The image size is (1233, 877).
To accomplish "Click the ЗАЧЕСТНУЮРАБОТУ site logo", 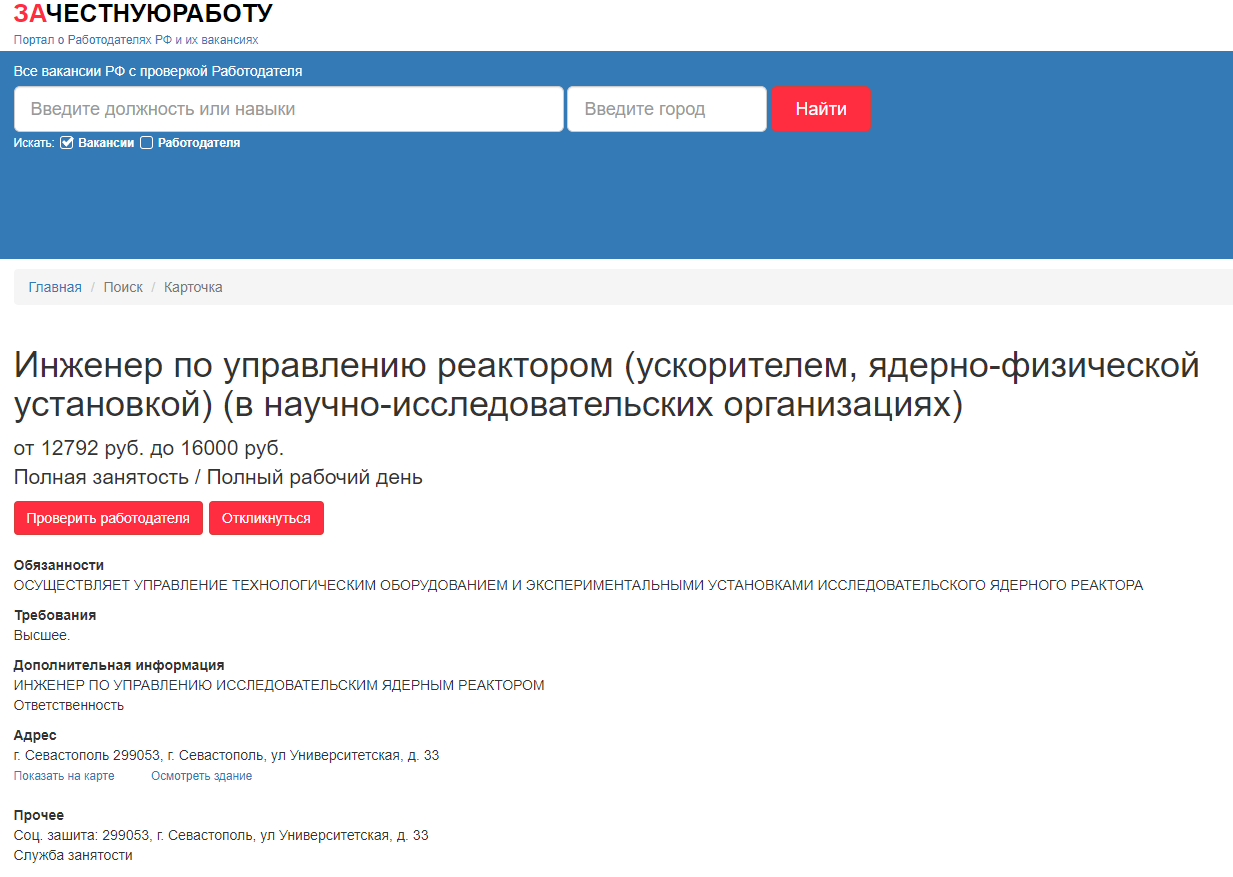I will pos(143,14).
